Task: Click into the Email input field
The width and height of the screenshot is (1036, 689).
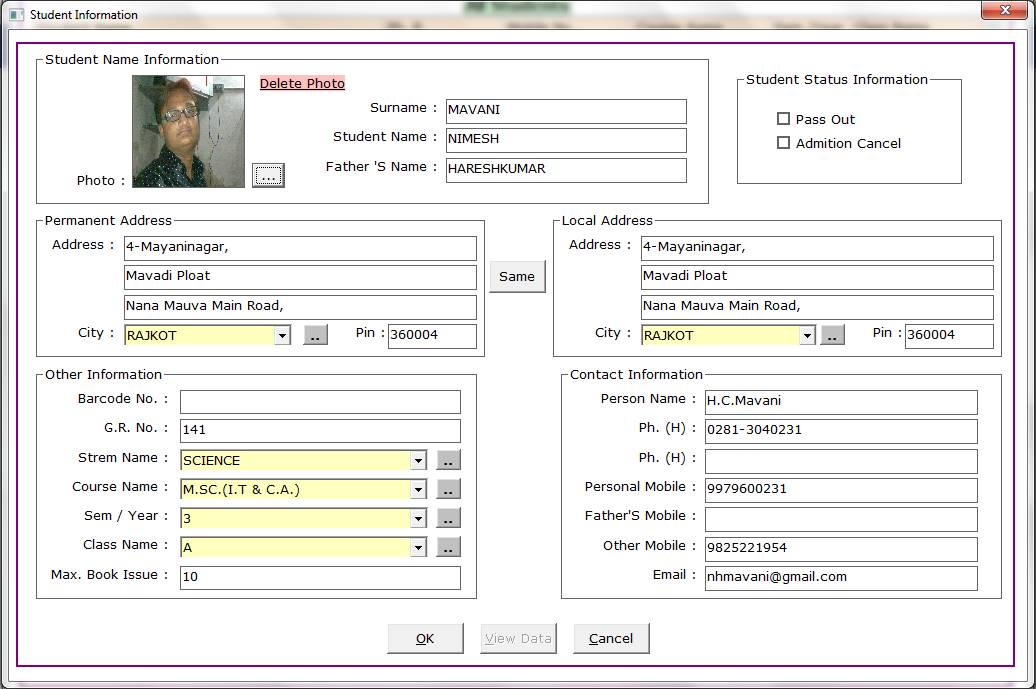Action: [840, 577]
